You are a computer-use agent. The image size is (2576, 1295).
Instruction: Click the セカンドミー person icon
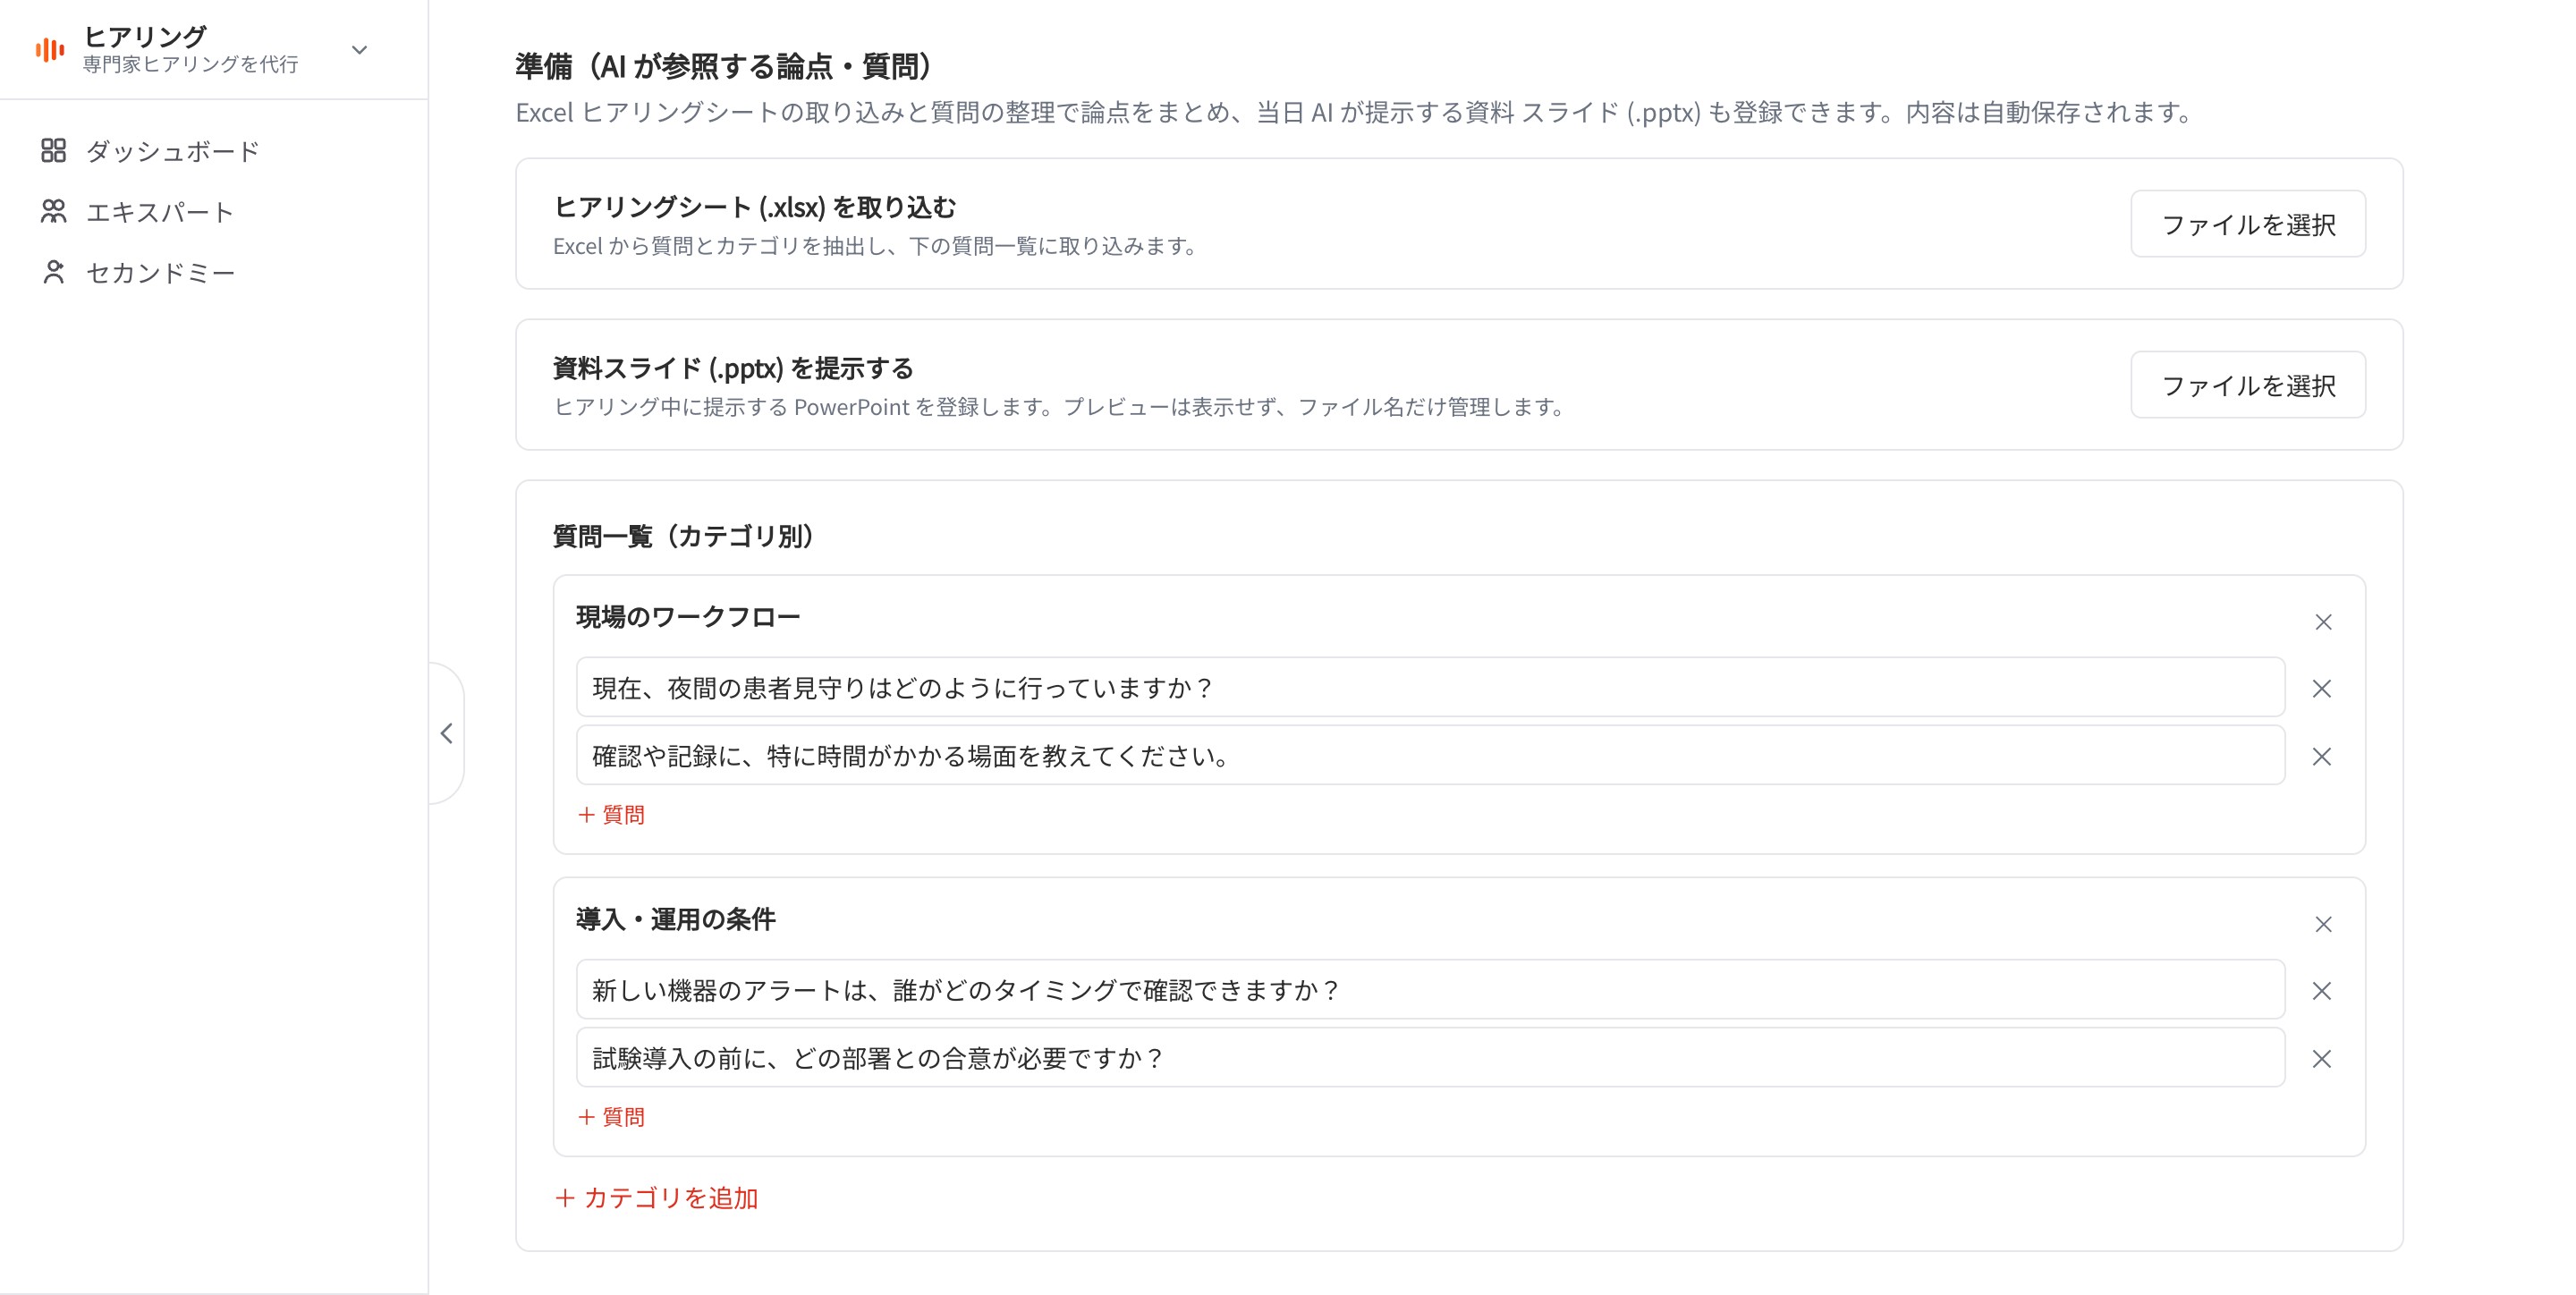click(54, 273)
